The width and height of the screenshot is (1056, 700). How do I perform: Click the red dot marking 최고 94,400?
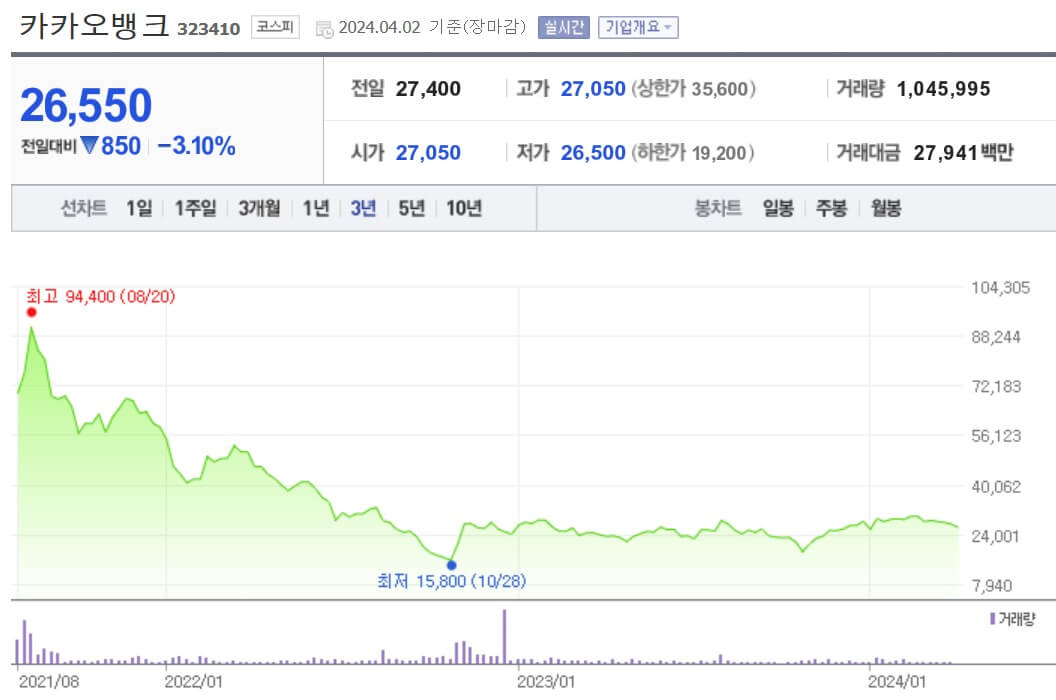31,312
